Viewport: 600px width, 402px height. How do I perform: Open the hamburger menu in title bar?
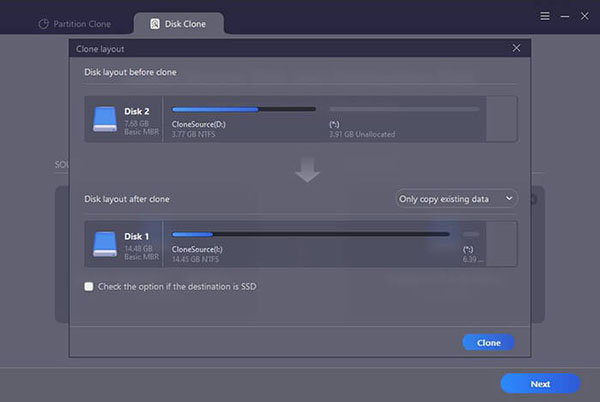[545, 16]
